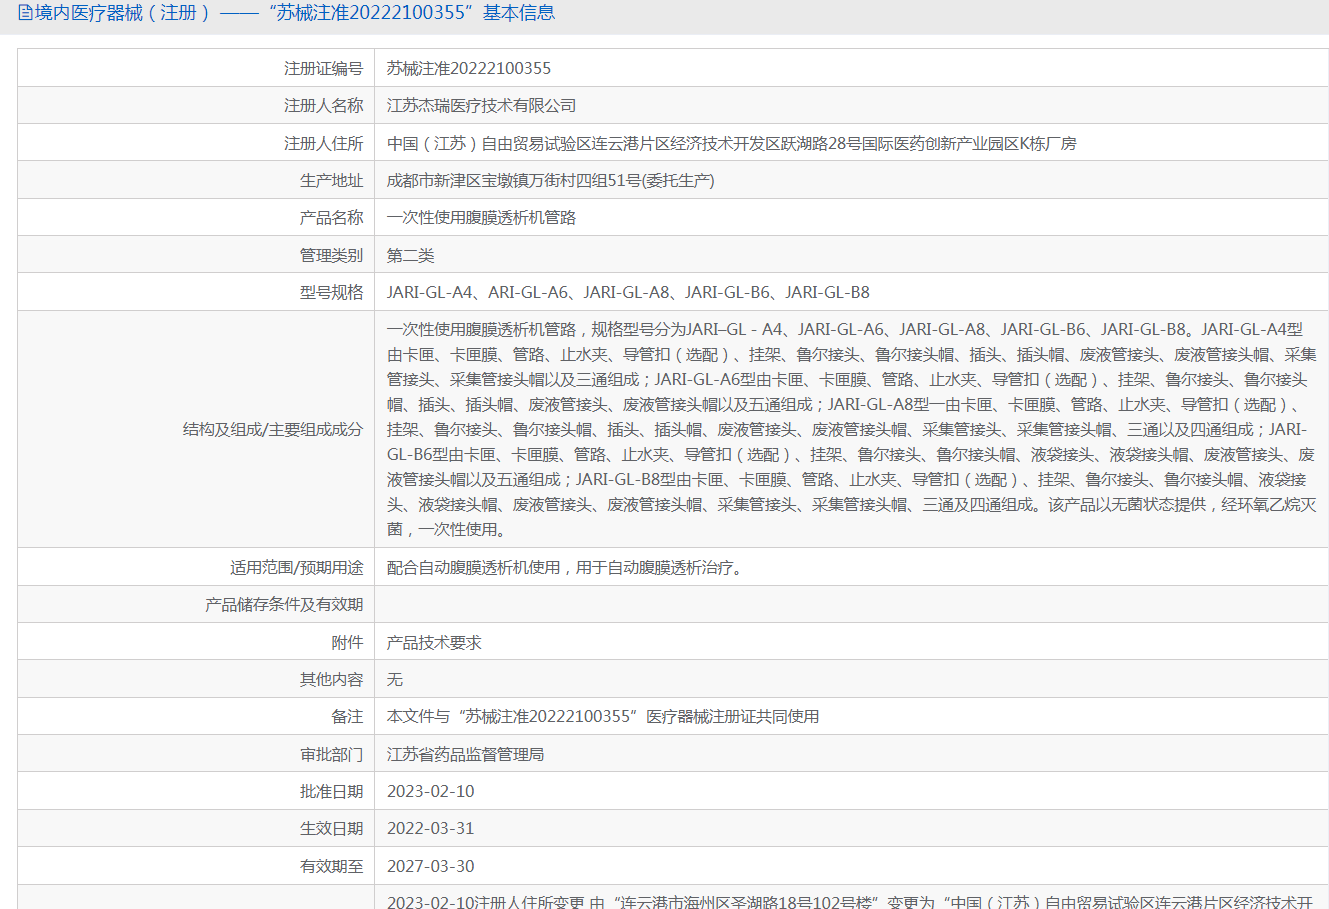Click the change record text starting 2023-02-10注册人住所变更
The image size is (1329, 909).
pos(849,901)
